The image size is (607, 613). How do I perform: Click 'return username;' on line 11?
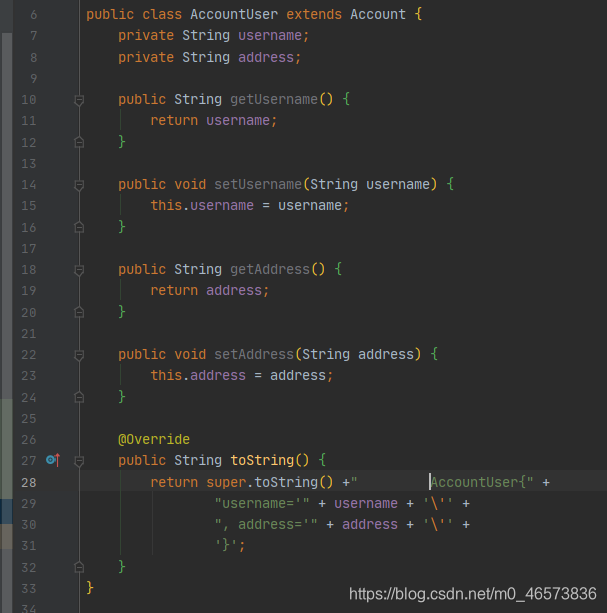[214, 120]
